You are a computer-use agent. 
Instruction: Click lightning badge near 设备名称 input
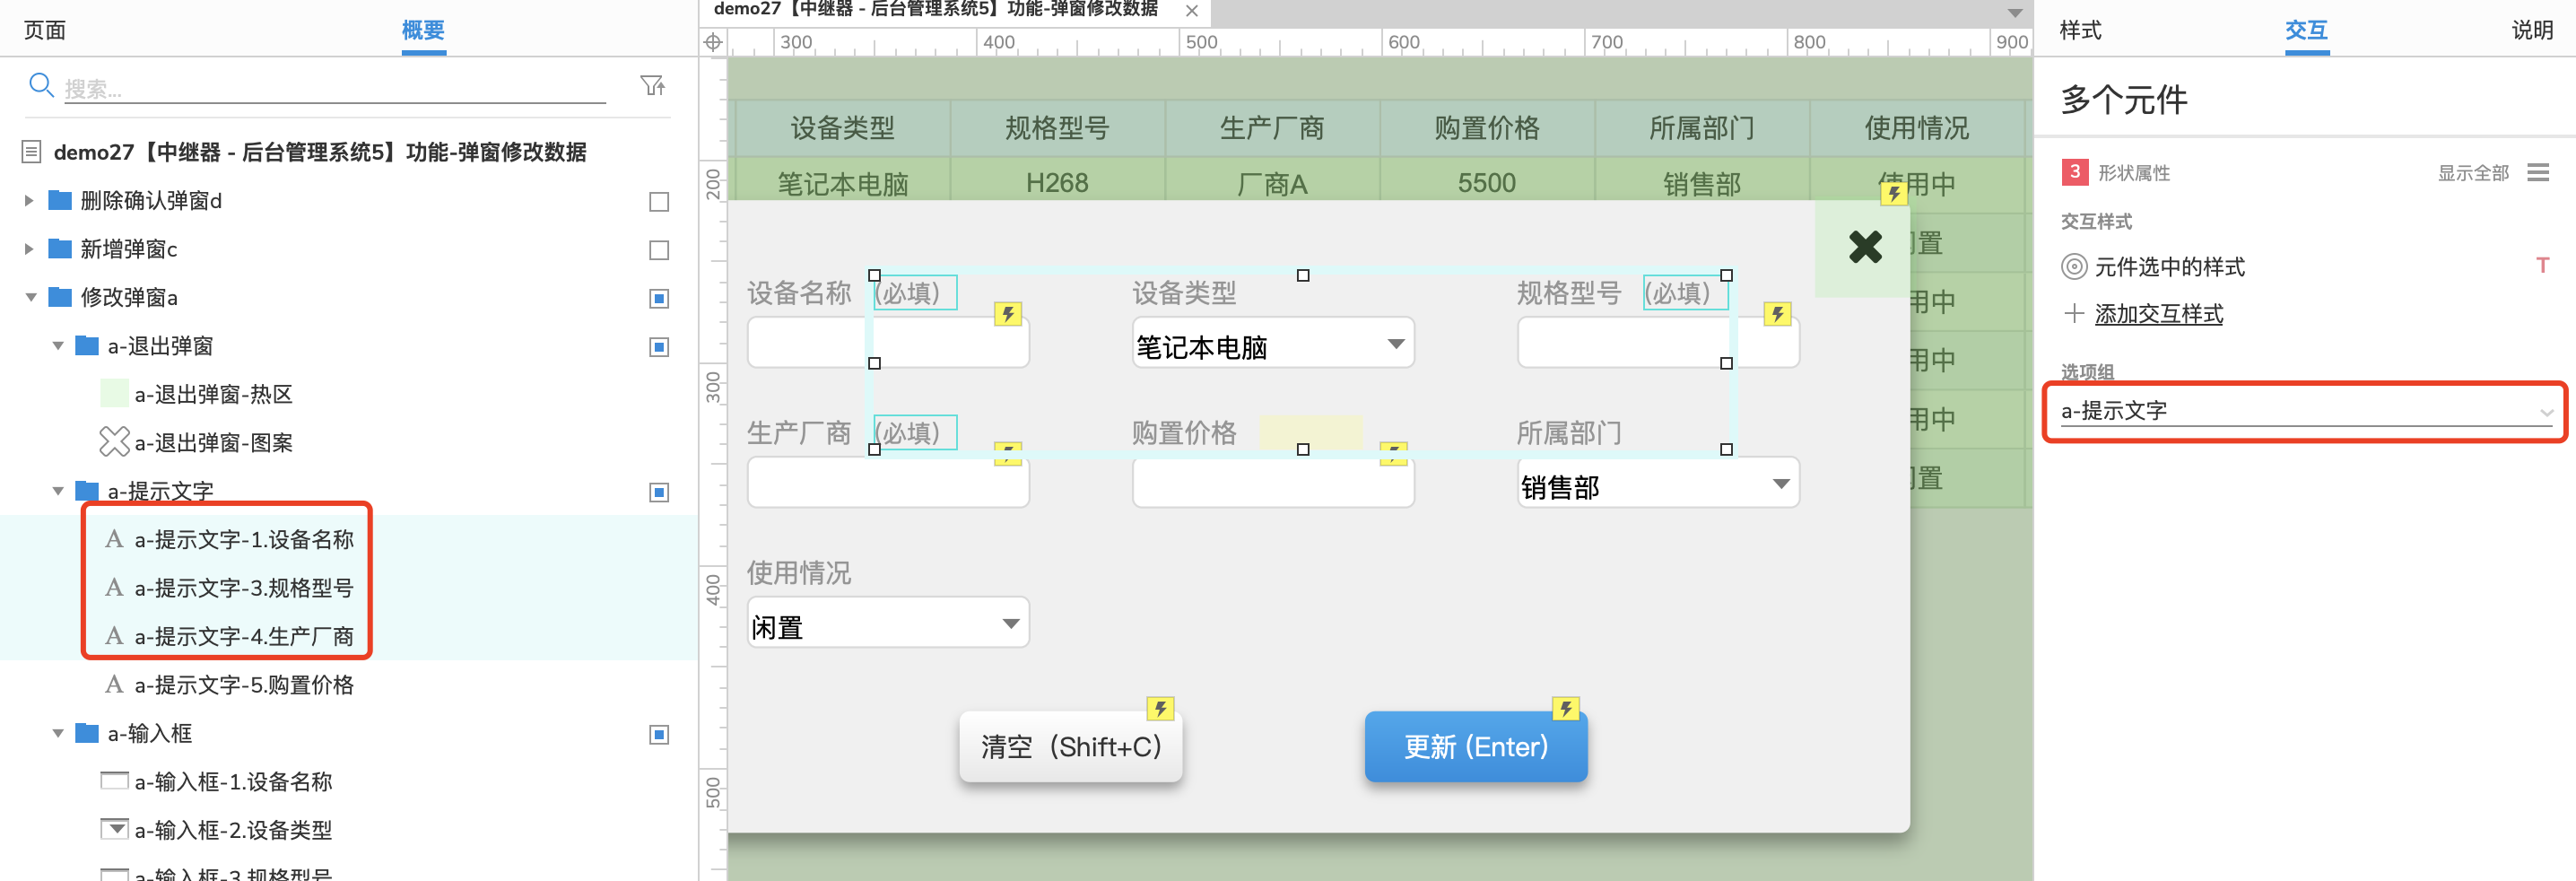pos(1008,315)
